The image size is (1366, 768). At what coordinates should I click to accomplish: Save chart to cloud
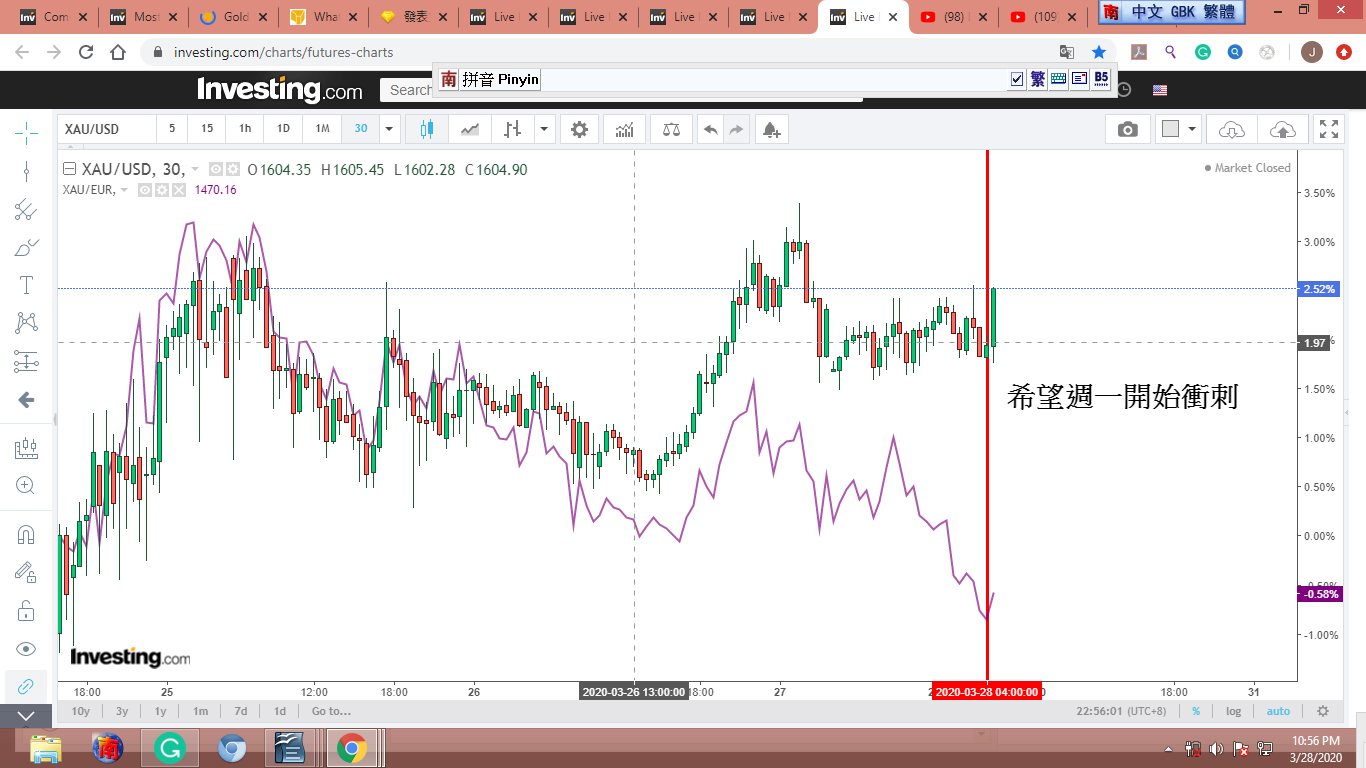point(1282,129)
